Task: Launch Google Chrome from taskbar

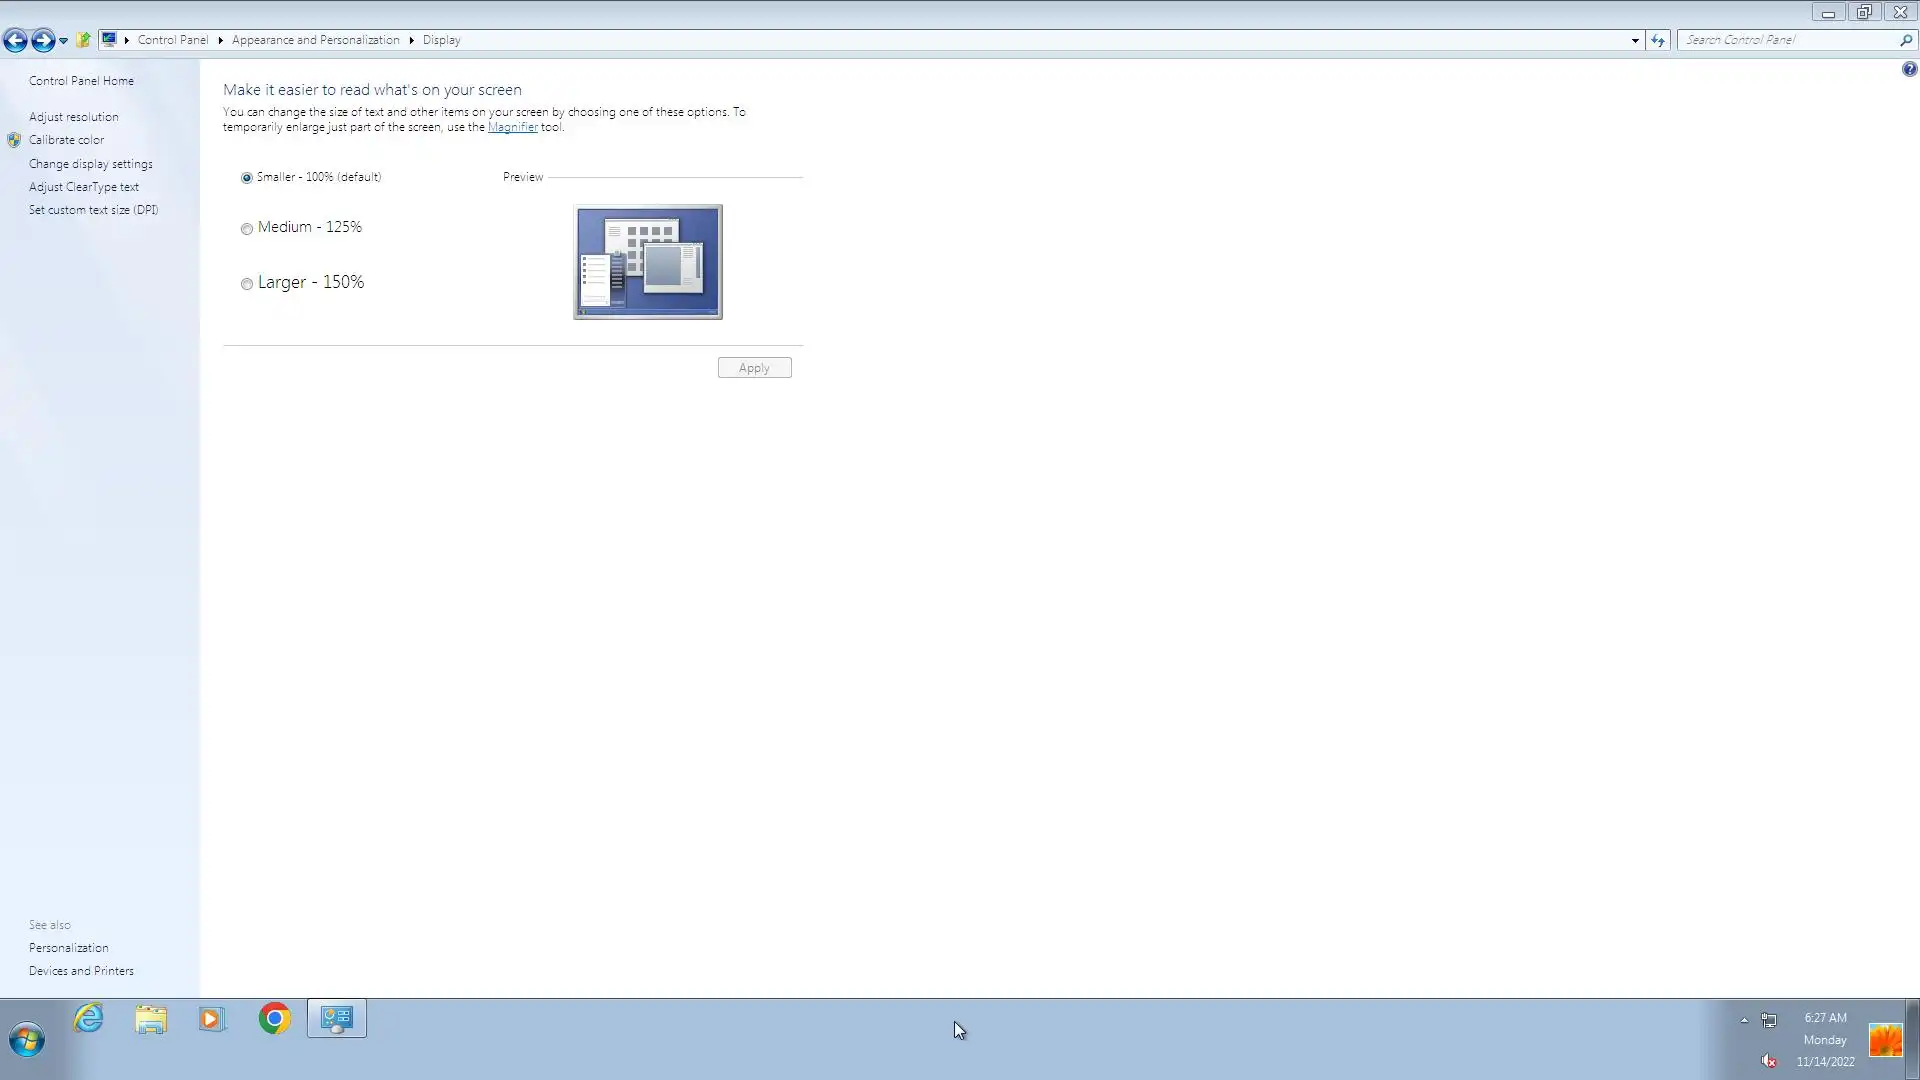Action: (x=275, y=1019)
